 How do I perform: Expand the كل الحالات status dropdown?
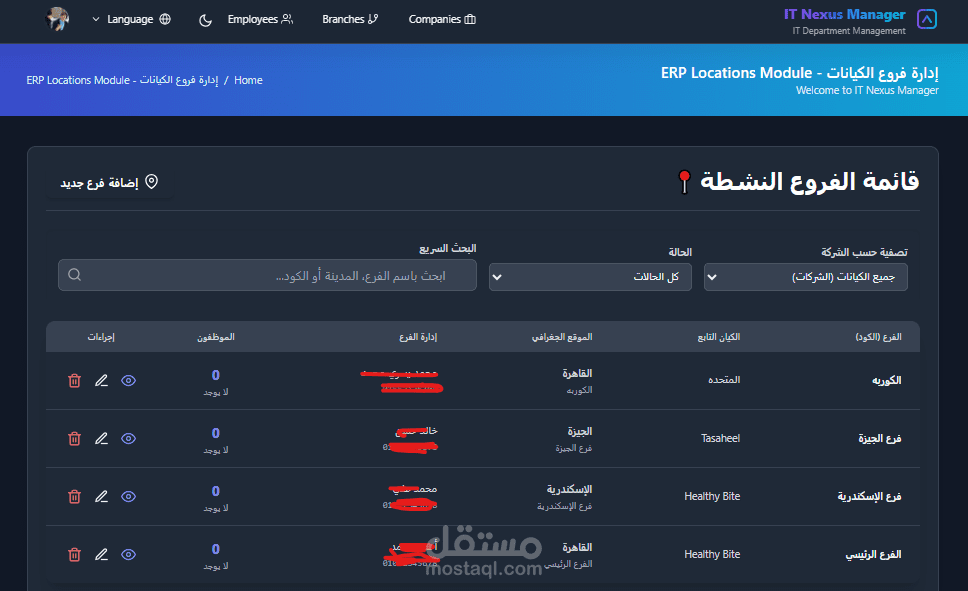[590, 276]
